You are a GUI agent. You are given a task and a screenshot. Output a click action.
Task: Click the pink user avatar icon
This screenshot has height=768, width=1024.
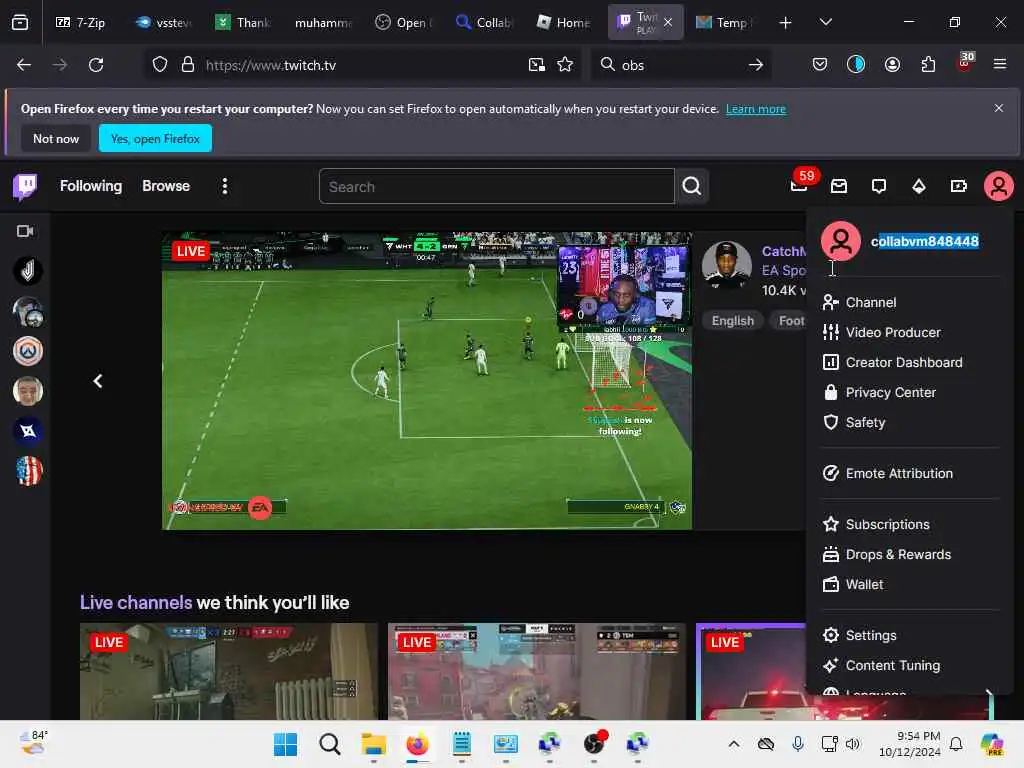point(999,187)
